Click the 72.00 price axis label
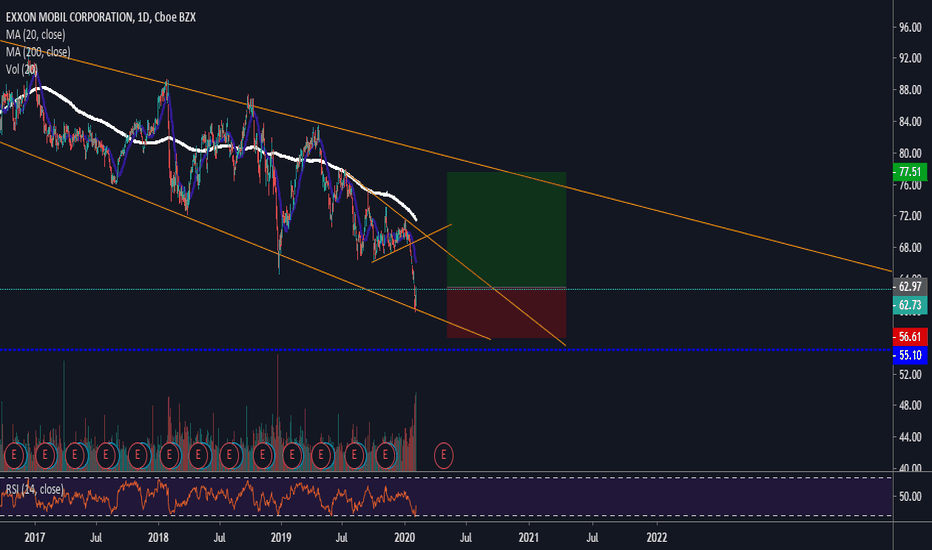The image size is (932, 550). (x=910, y=216)
